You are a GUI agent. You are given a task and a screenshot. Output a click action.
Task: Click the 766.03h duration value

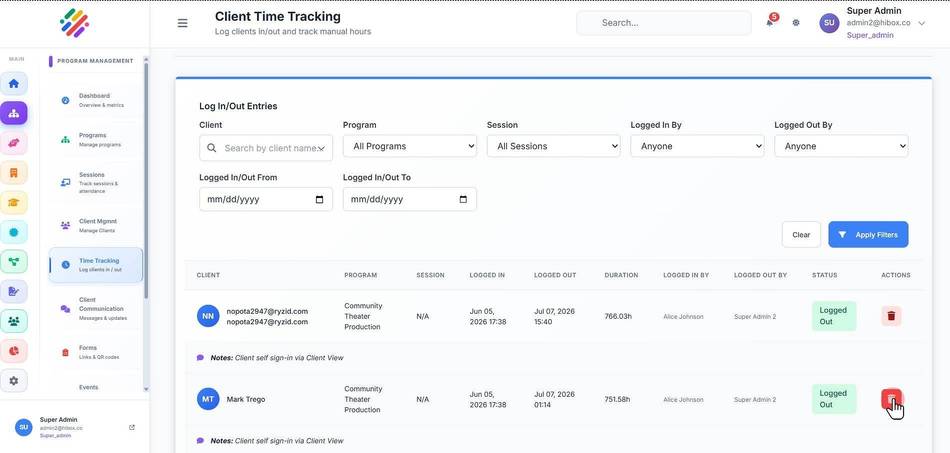click(619, 316)
